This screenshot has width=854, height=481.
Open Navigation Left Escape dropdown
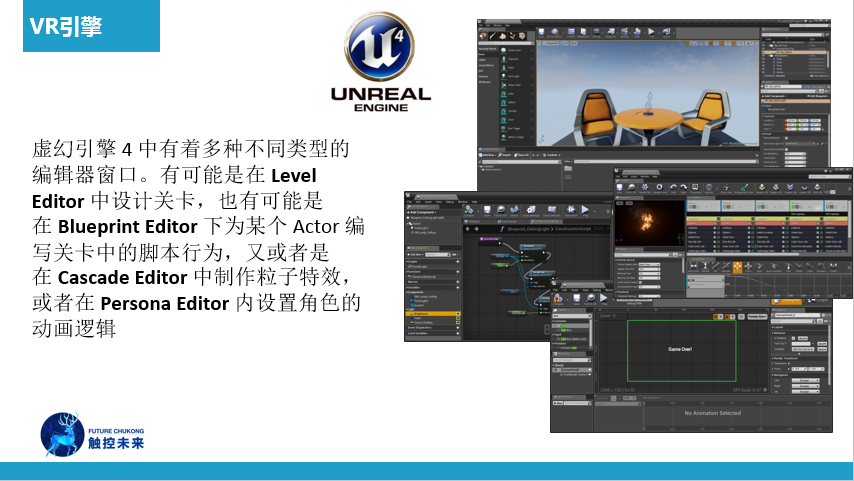[x=806, y=380]
